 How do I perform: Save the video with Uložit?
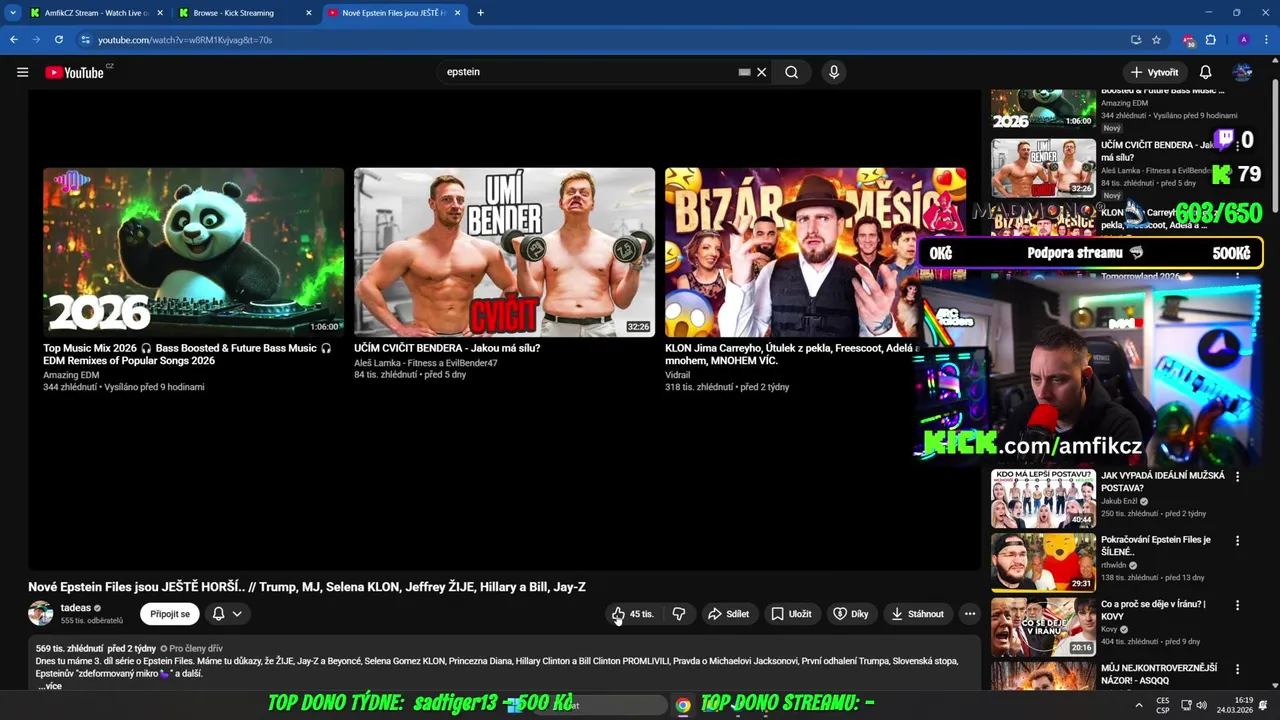[791, 614]
